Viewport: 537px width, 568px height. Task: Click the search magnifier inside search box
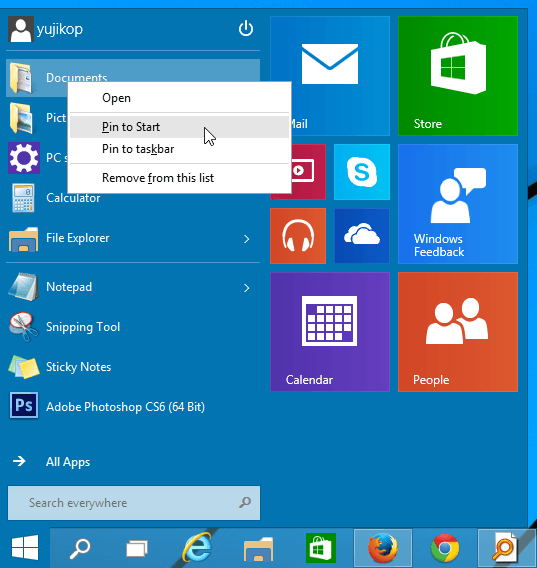pyautogui.click(x=245, y=502)
